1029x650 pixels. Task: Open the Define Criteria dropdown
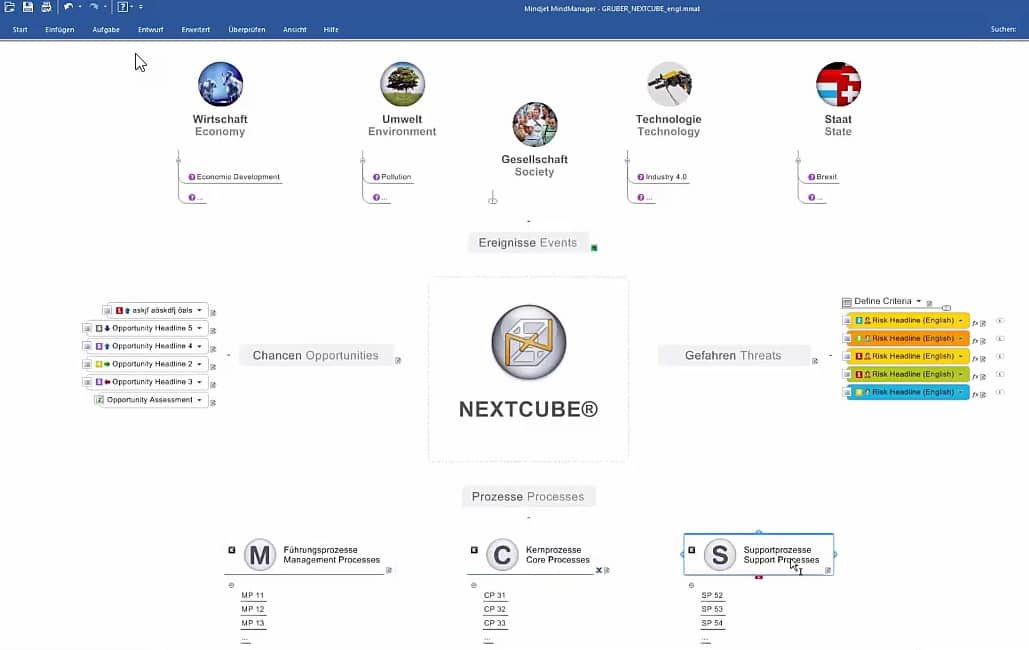918,301
